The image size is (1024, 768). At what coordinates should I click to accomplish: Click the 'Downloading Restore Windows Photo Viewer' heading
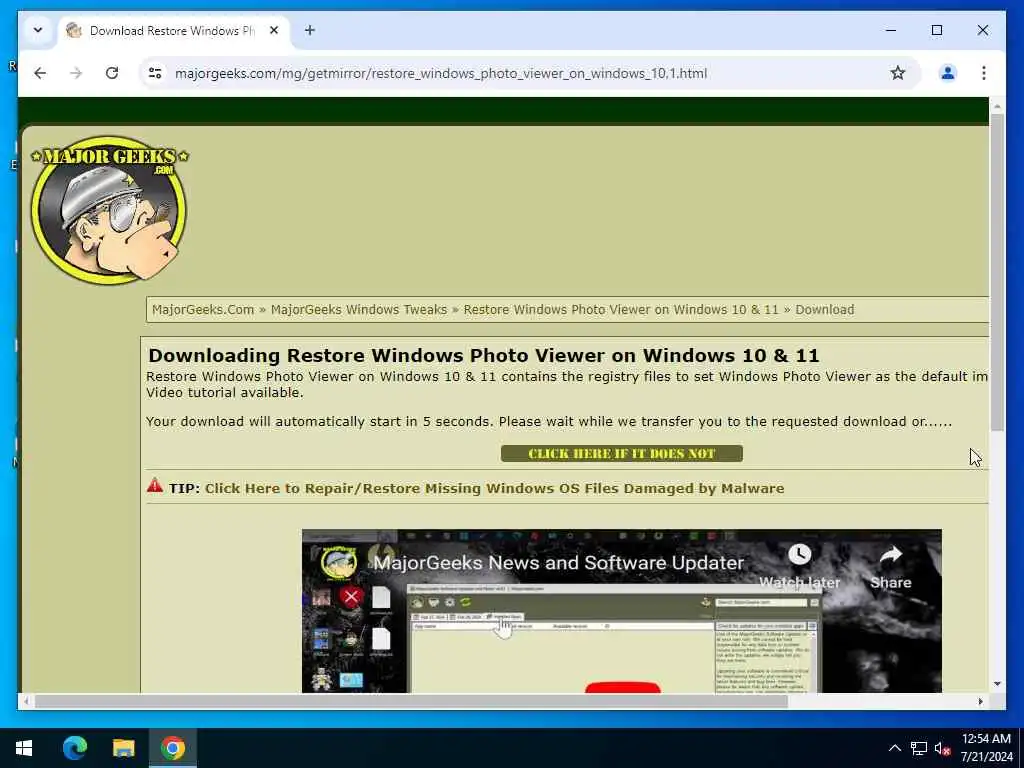(483, 355)
